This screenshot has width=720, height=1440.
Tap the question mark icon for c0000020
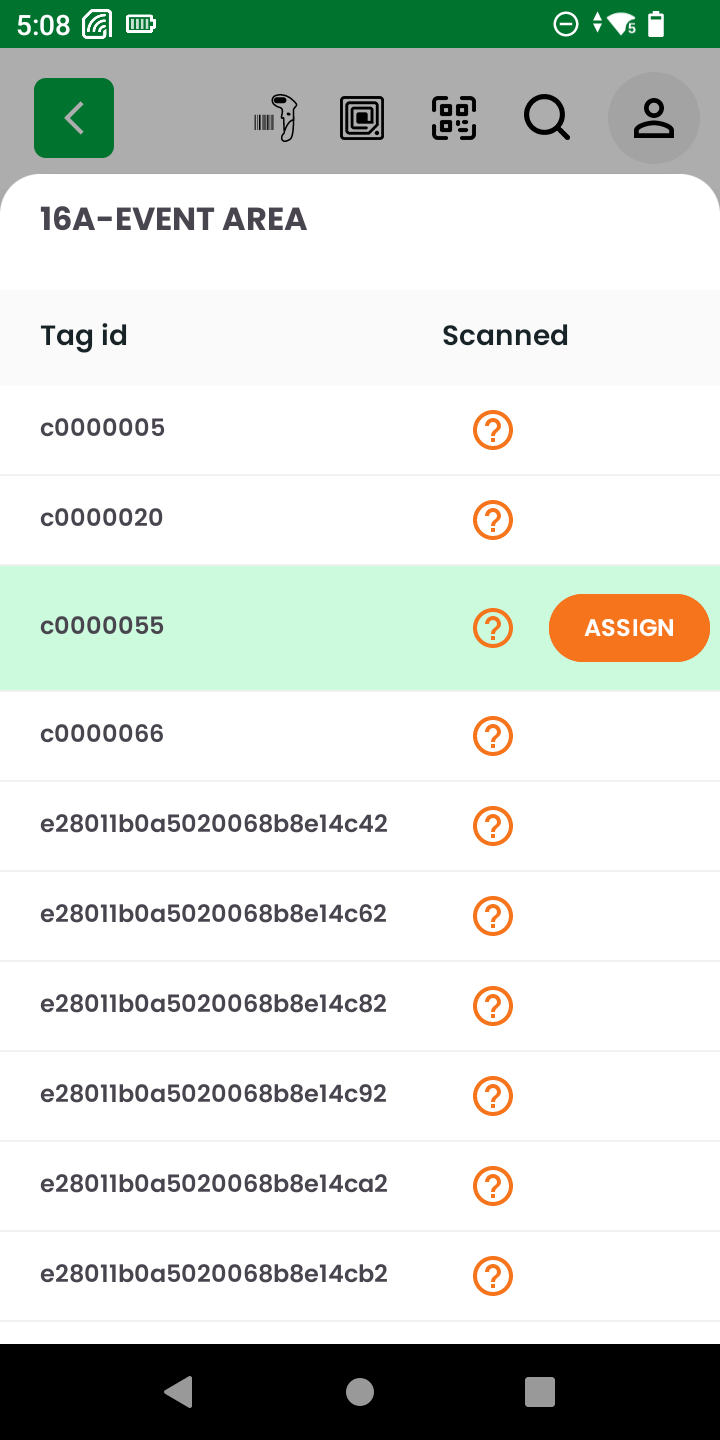coord(492,520)
